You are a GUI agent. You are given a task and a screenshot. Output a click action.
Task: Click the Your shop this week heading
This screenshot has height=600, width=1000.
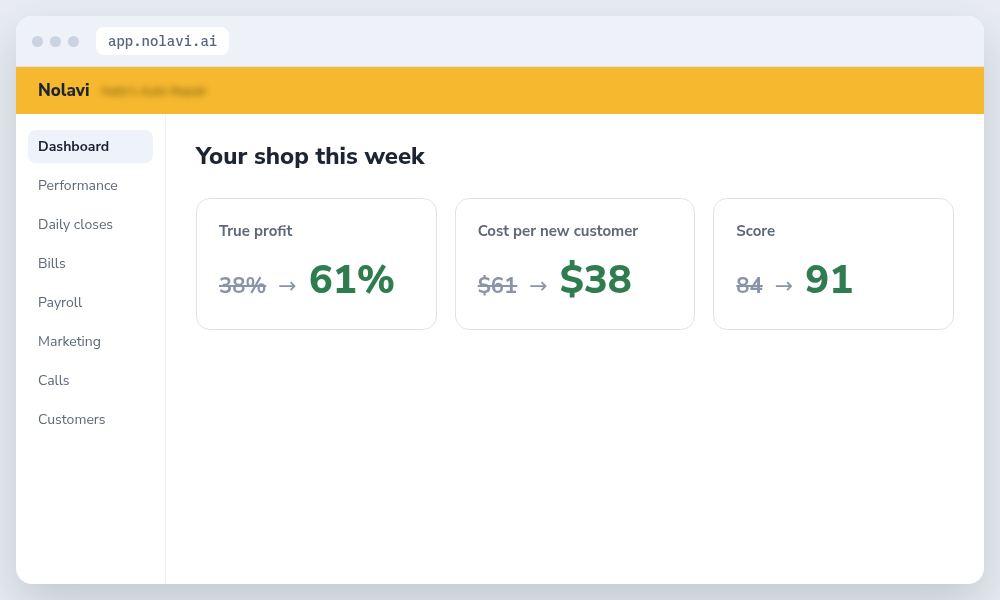point(310,156)
